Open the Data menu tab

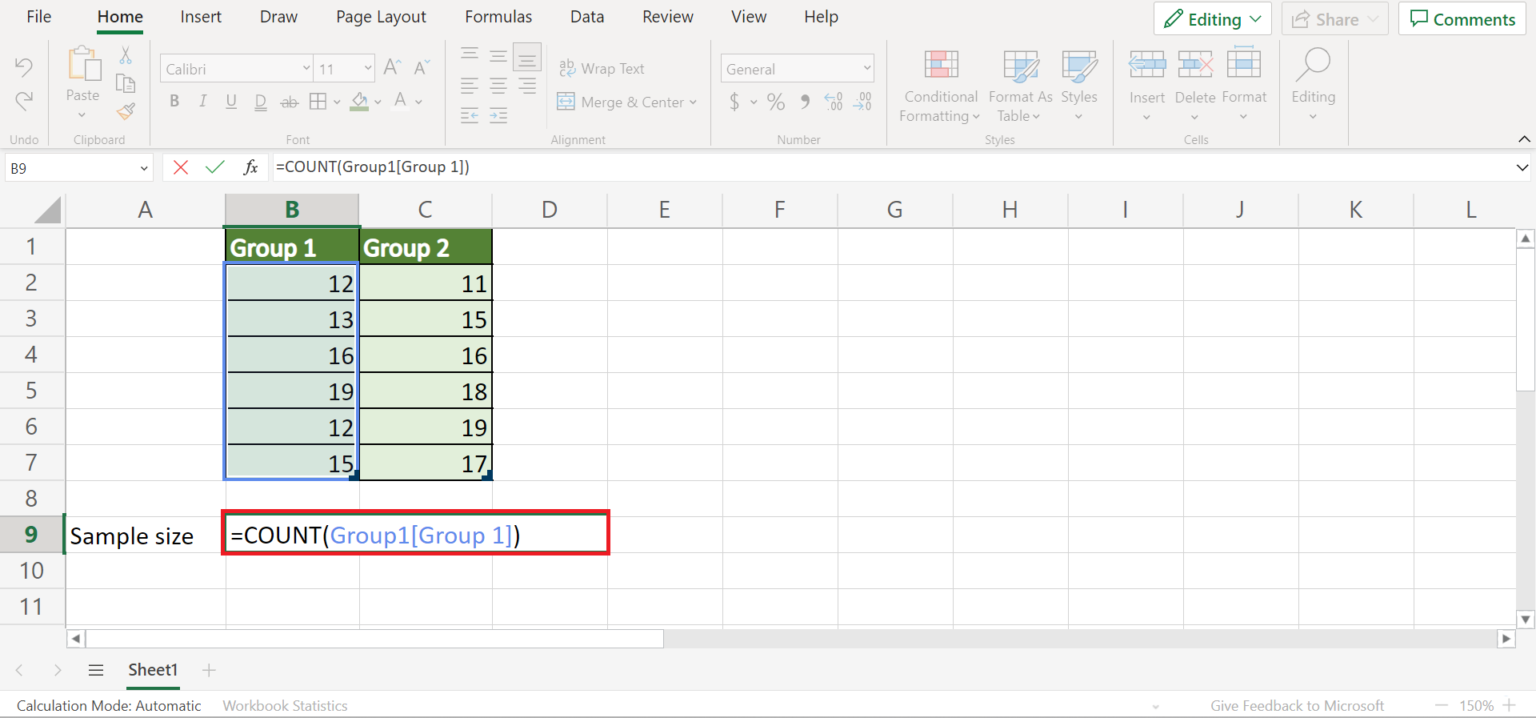pos(587,16)
